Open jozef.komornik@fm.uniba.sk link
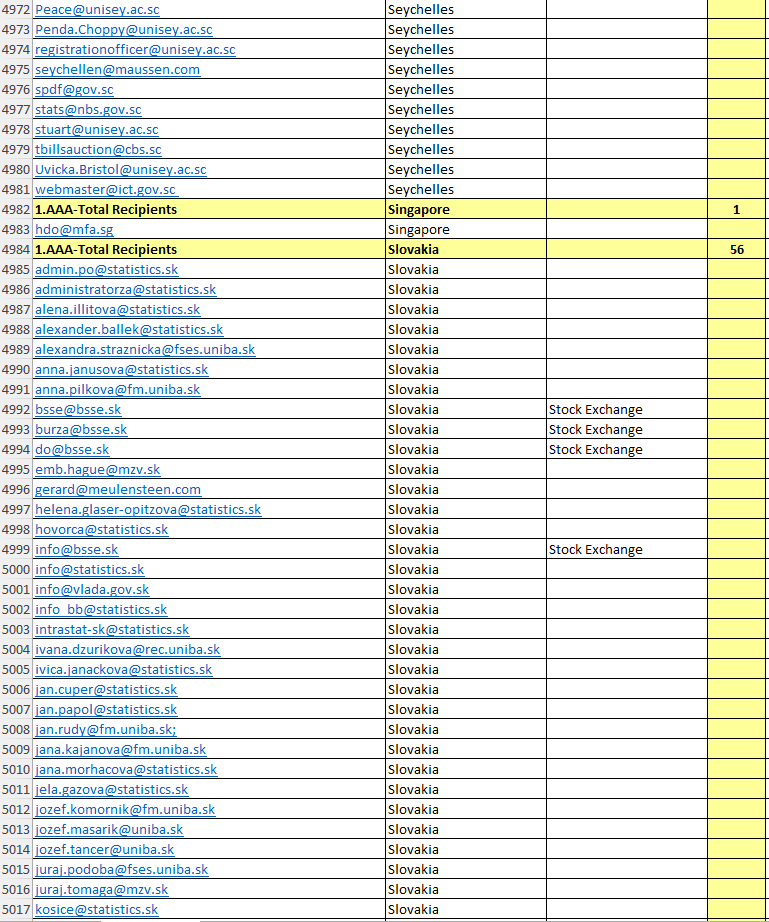 [125, 809]
